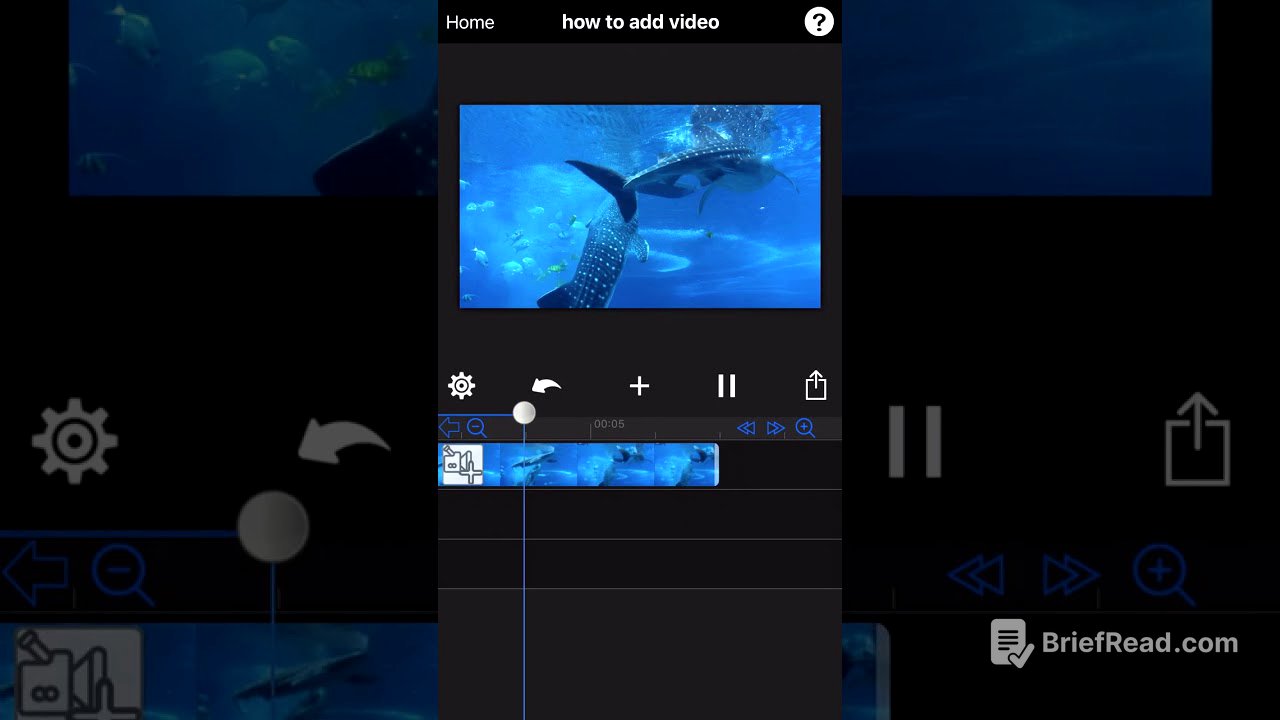Go back to Home

(470, 22)
